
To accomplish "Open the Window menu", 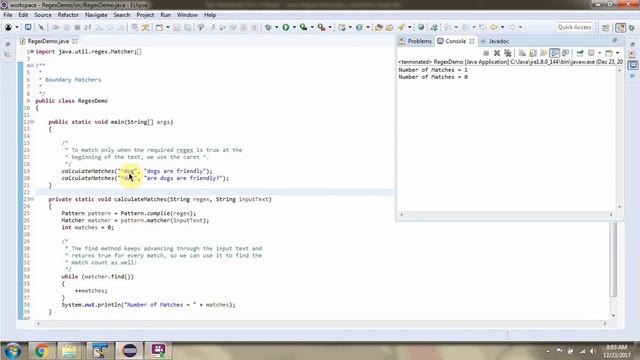I will (x=187, y=15).
